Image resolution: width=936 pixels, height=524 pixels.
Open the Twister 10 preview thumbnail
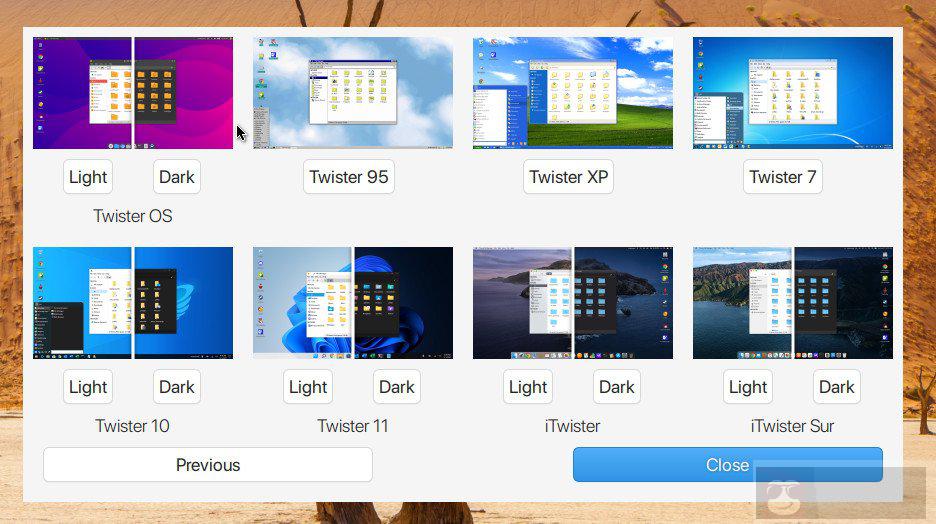pyautogui.click(x=133, y=303)
